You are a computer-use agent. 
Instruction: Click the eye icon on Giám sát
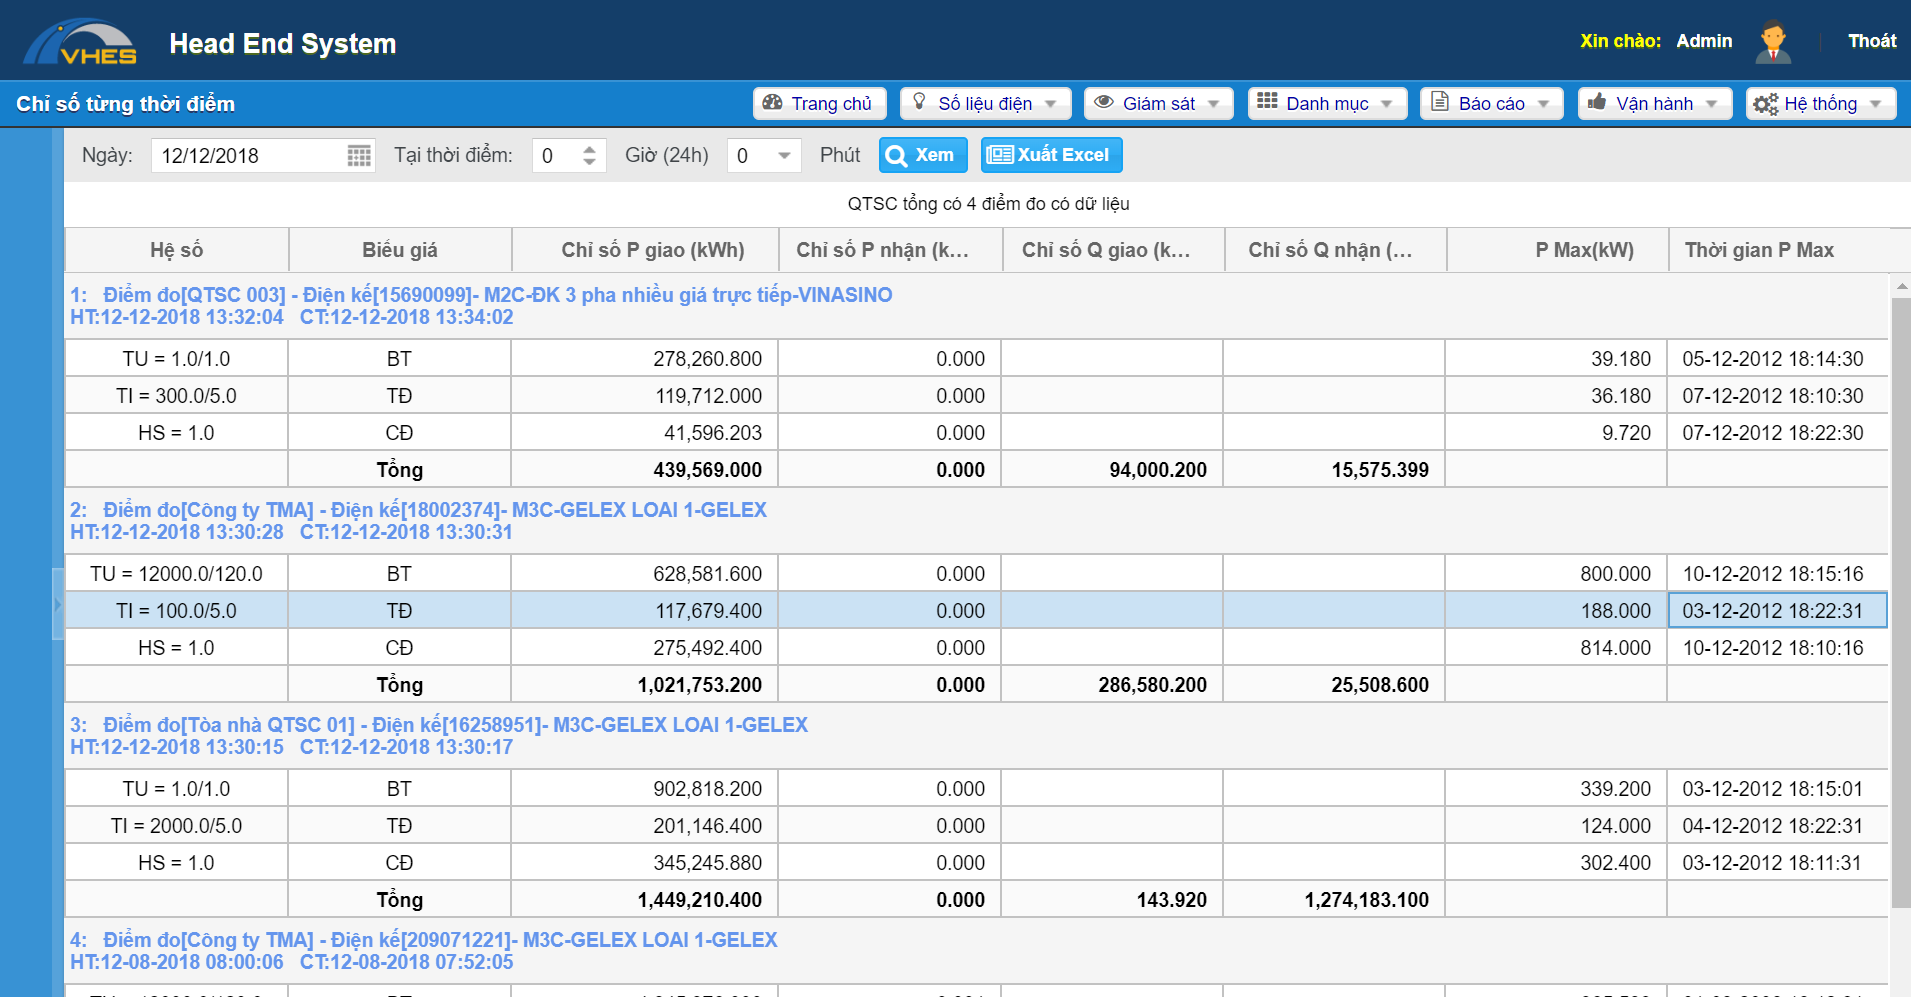point(1104,102)
